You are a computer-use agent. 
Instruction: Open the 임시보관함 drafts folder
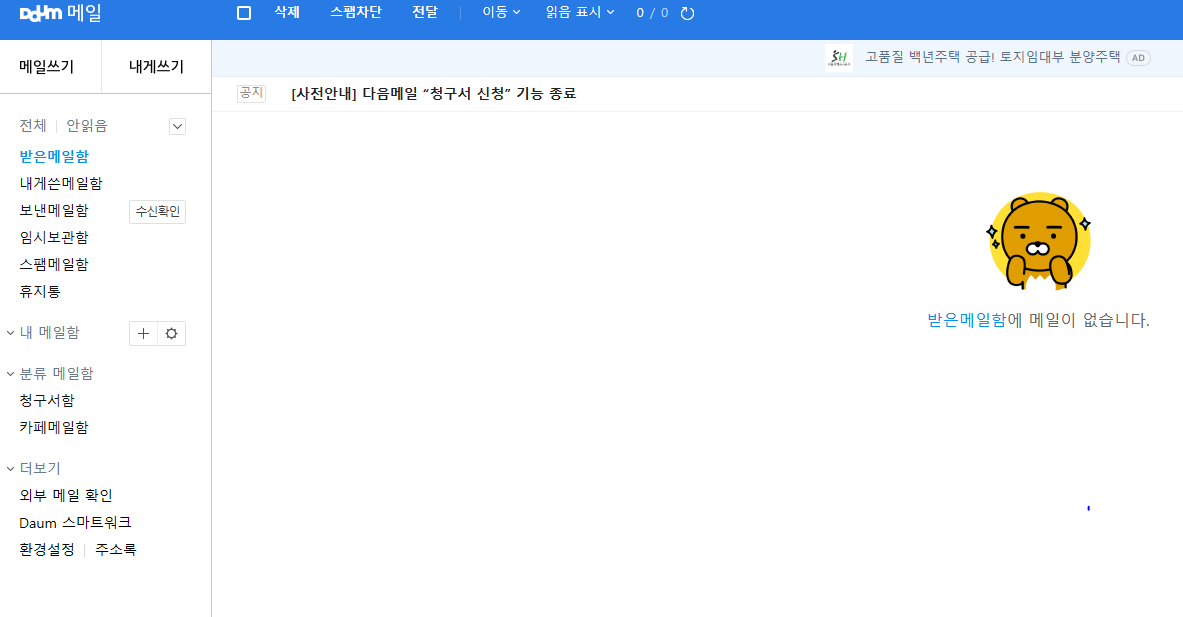tap(54, 238)
